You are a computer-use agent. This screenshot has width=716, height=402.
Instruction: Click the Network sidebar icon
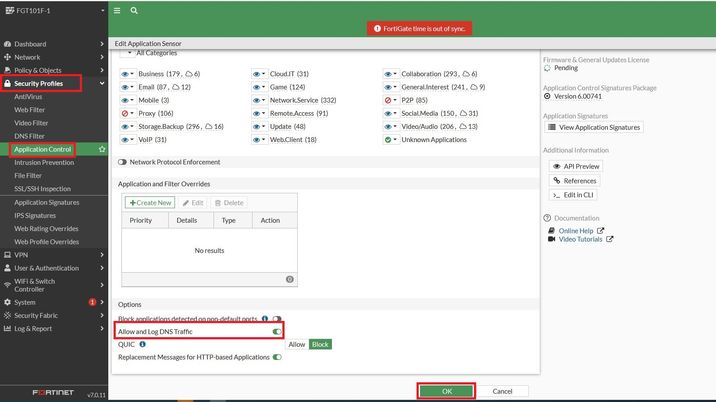point(7,57)
